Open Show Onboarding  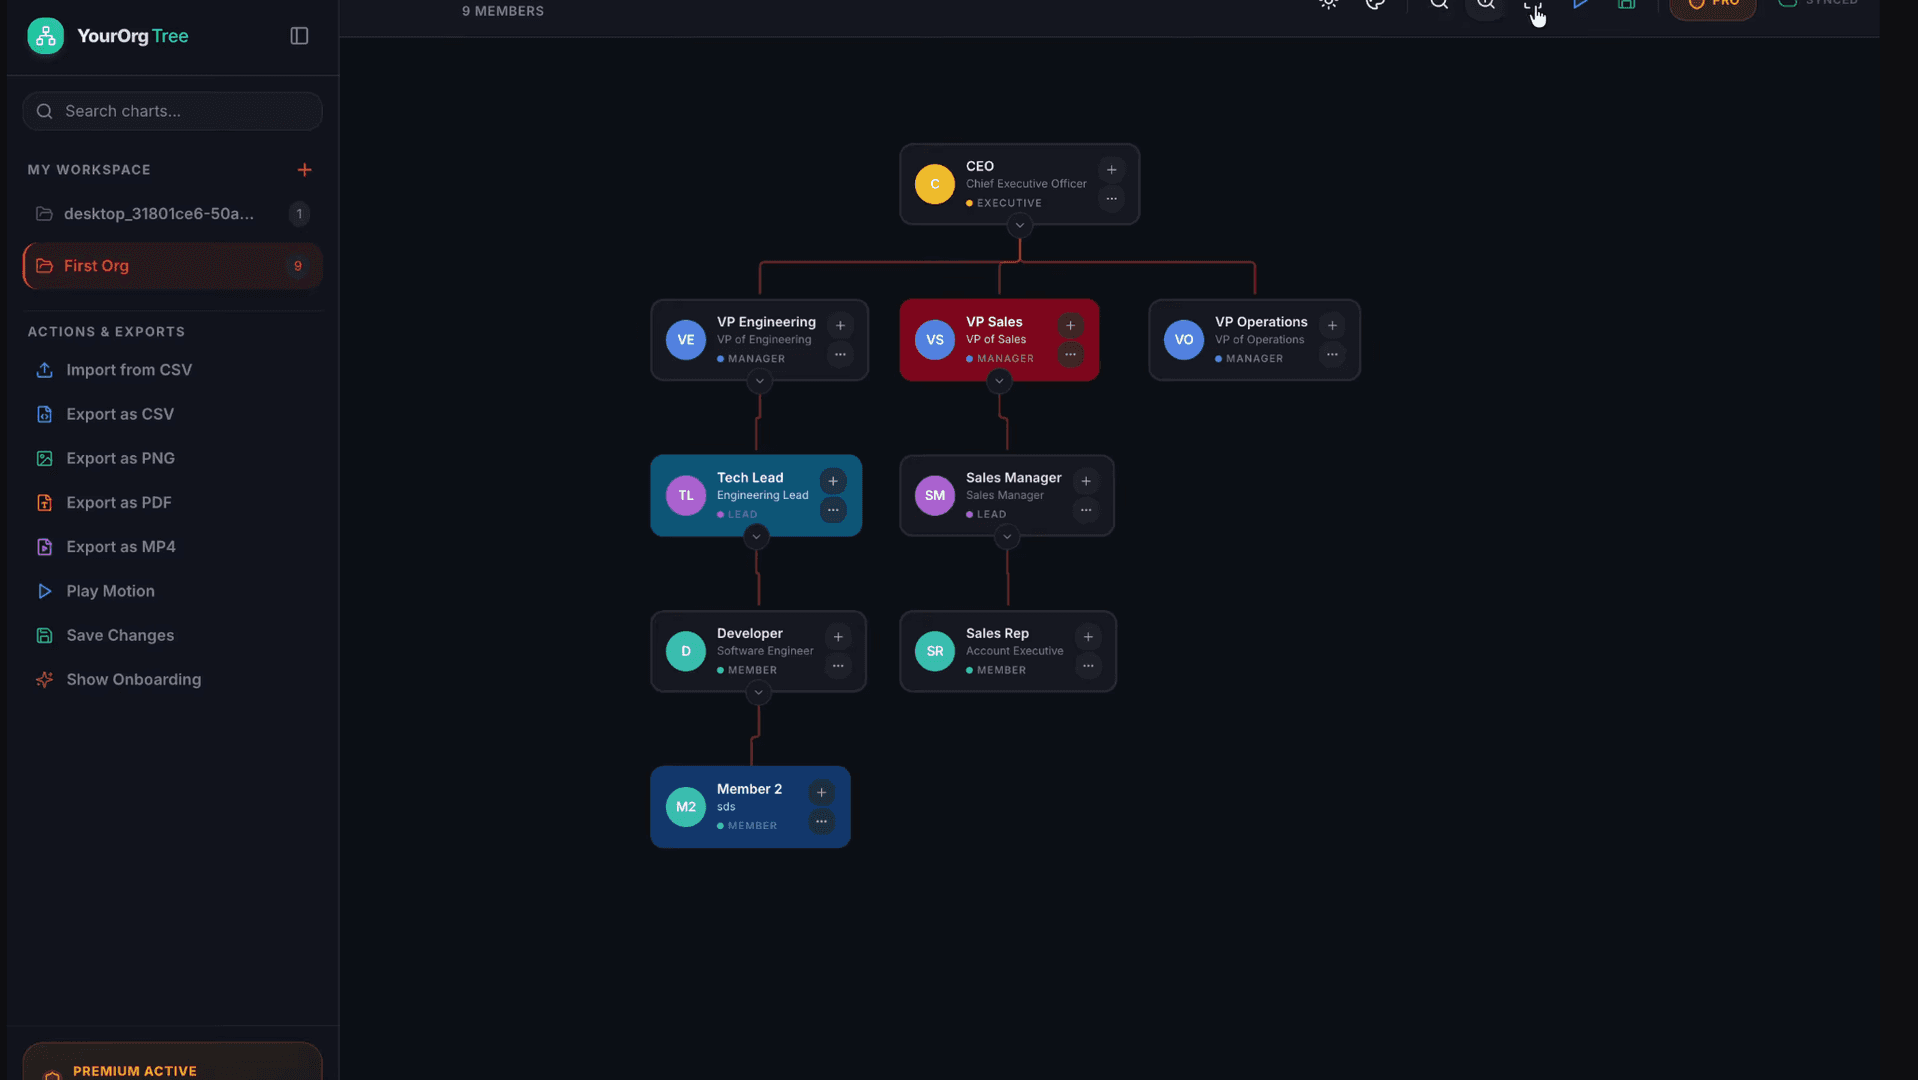pos(133,679)
